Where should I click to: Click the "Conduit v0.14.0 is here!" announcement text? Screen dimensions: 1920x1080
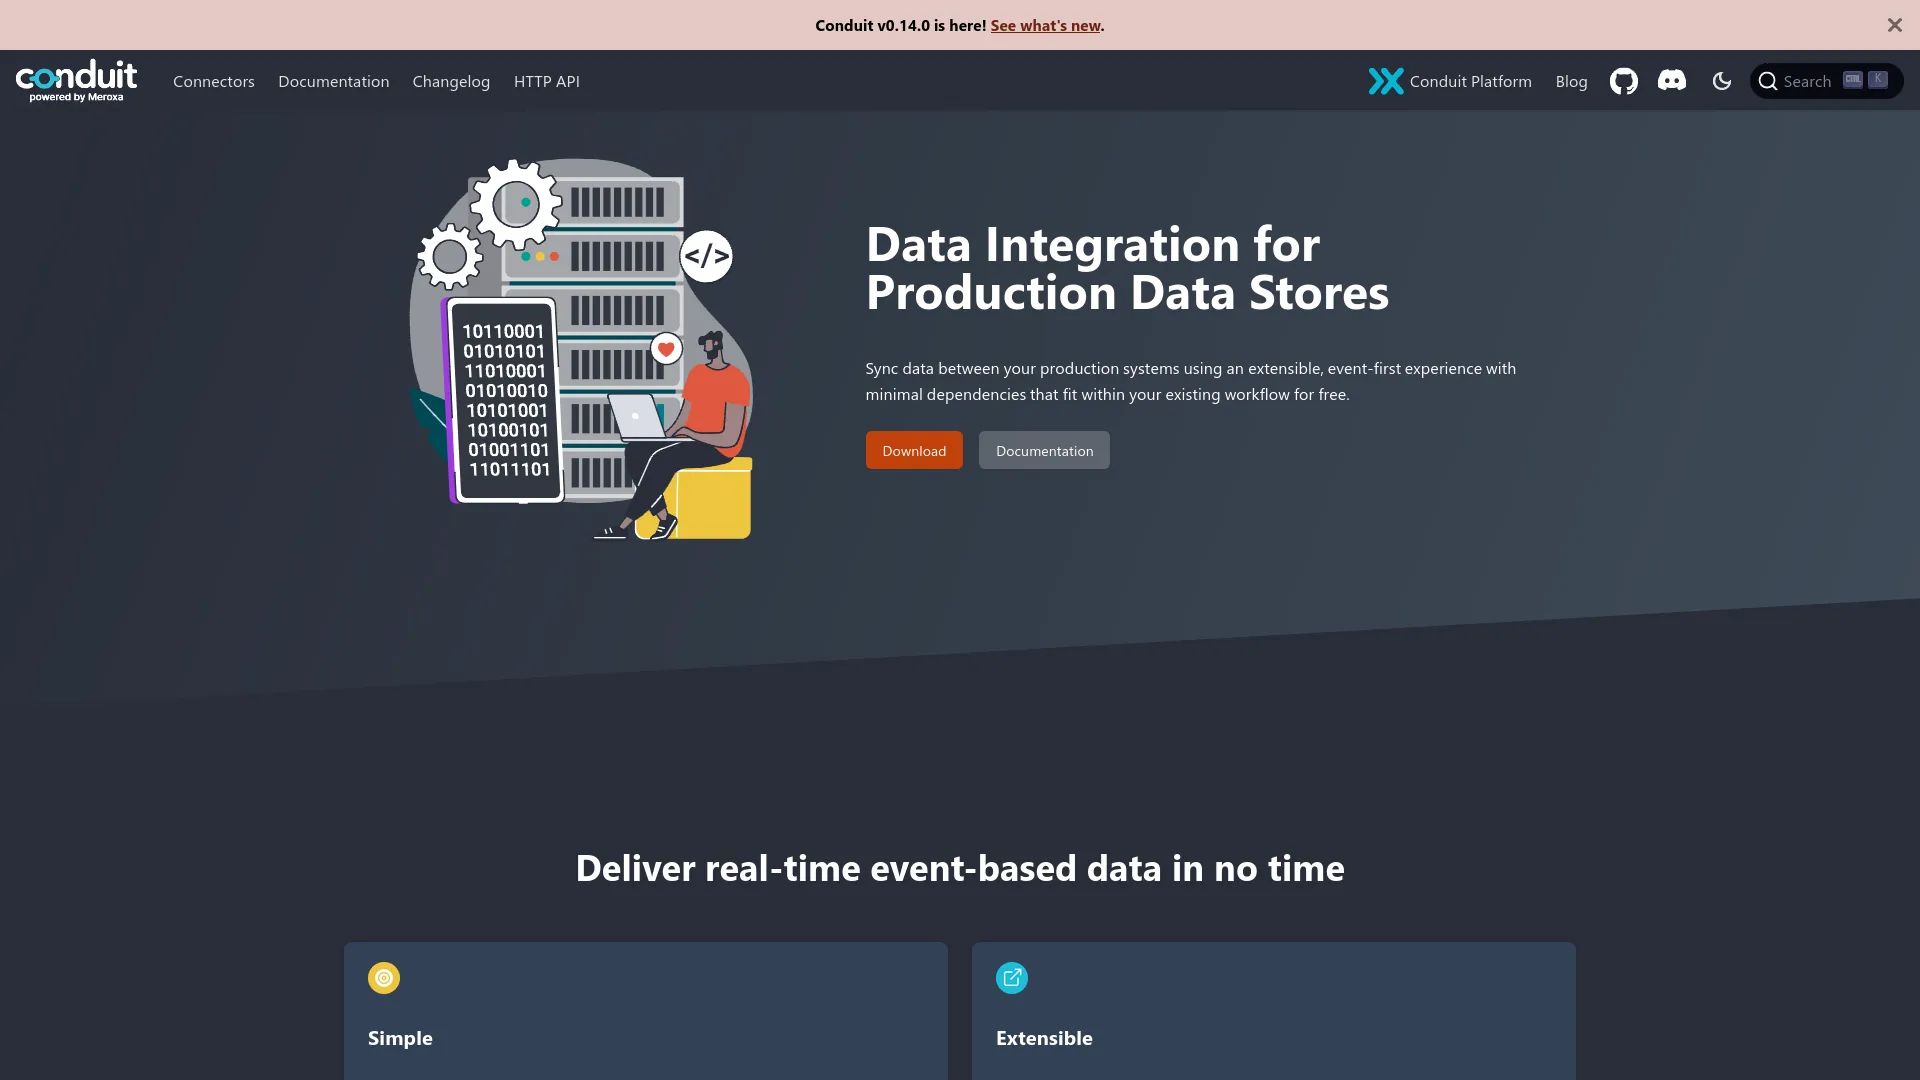(900, 25)
